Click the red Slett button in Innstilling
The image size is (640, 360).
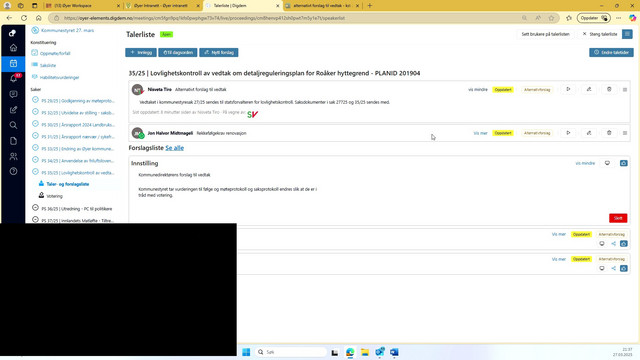(x=618, y=218)
